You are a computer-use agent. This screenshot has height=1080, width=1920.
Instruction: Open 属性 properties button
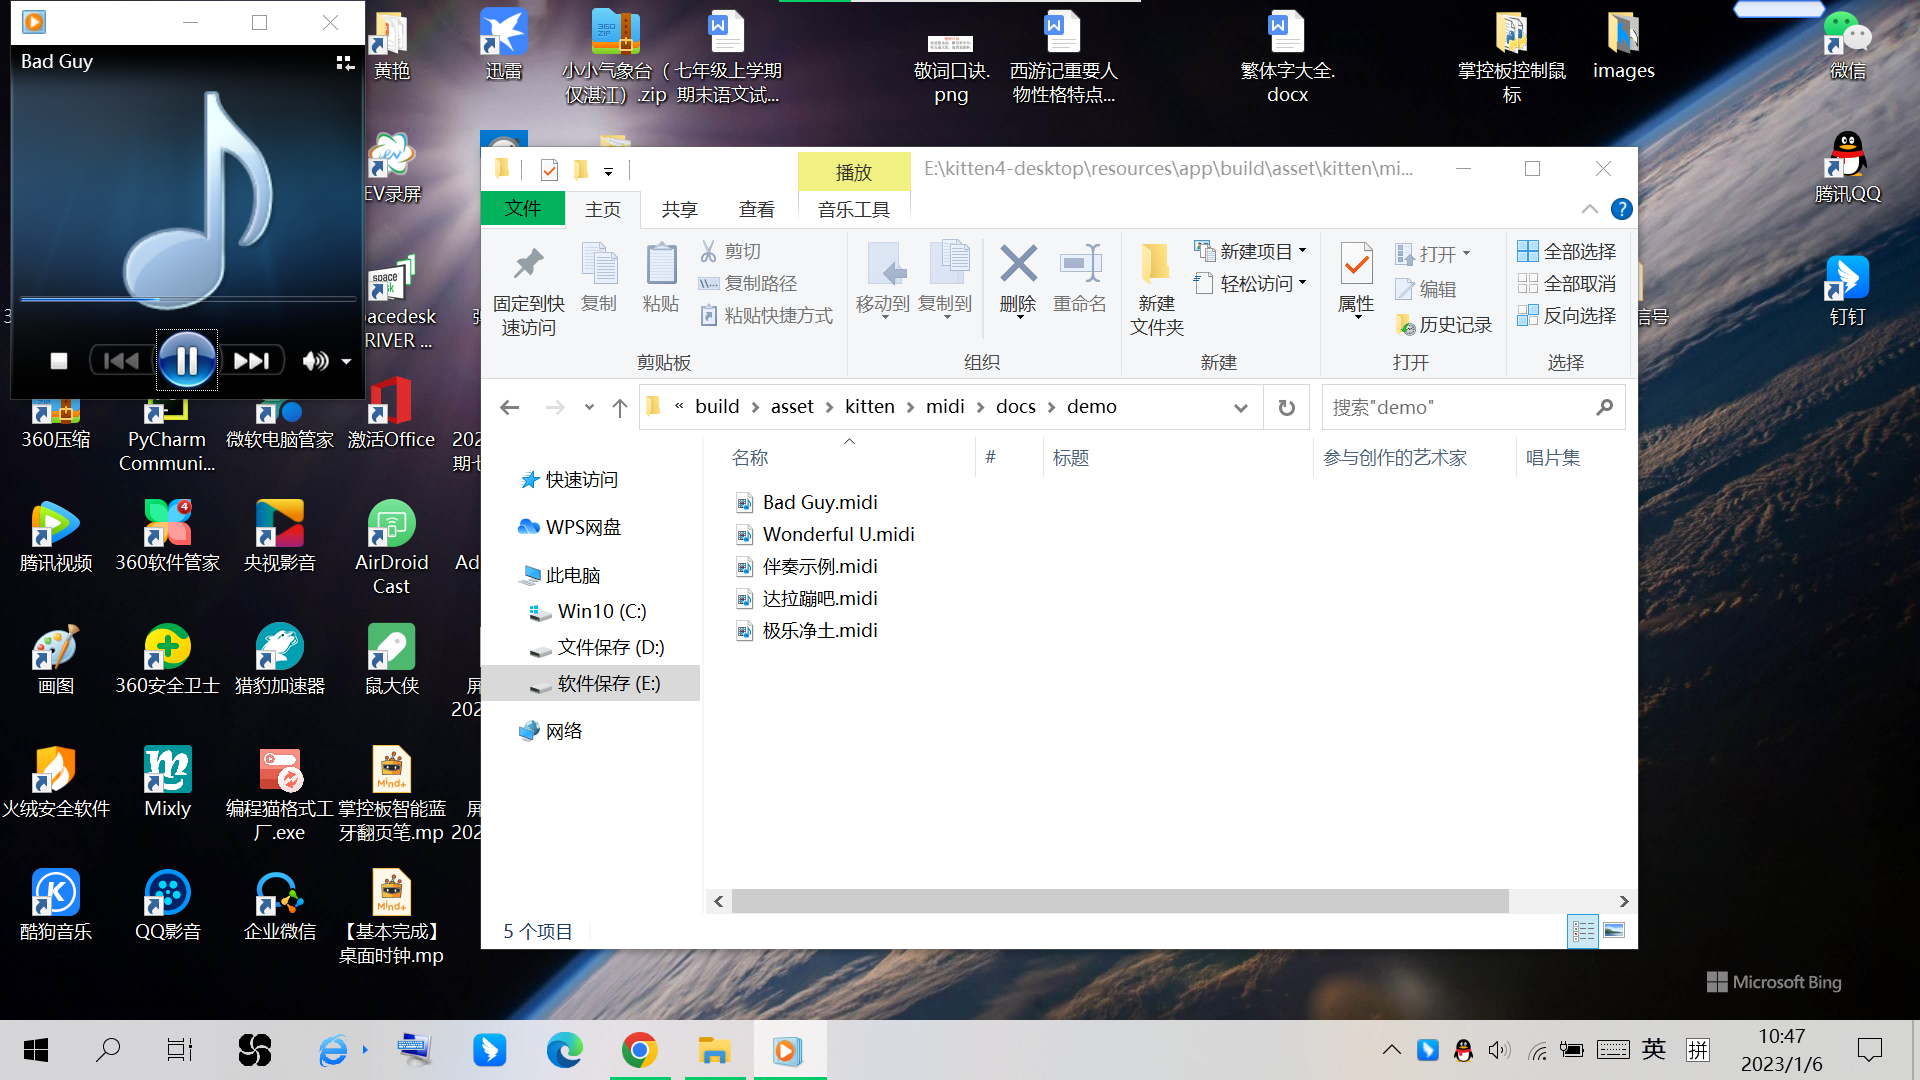(x=1356, y=280)
